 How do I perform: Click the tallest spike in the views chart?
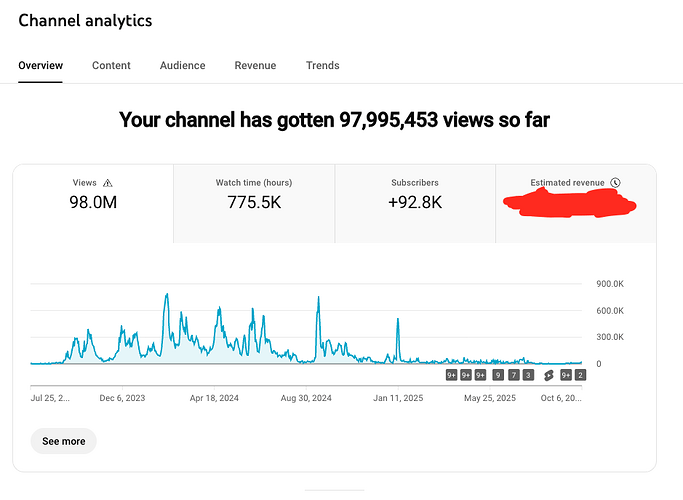165,296
